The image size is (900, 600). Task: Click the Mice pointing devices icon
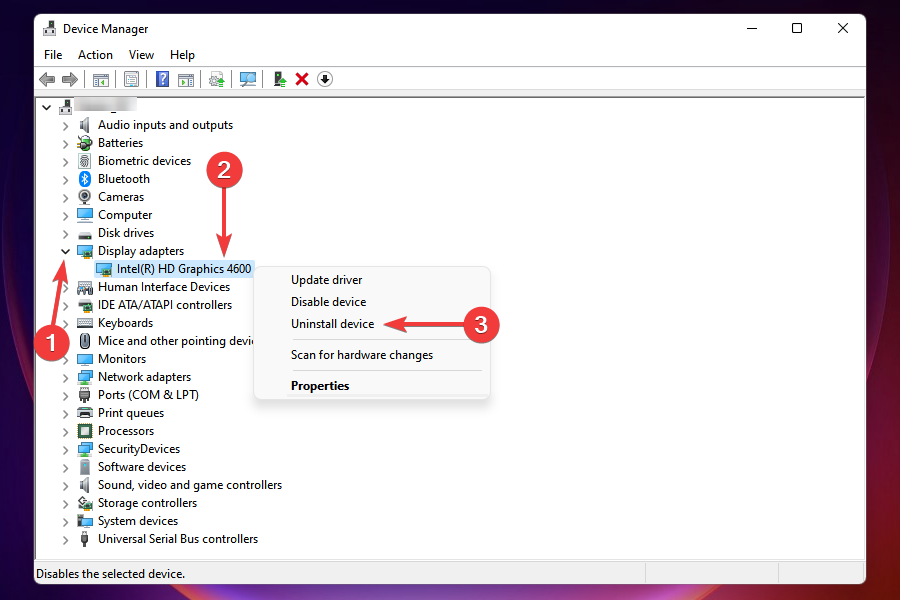coord(85,341)
